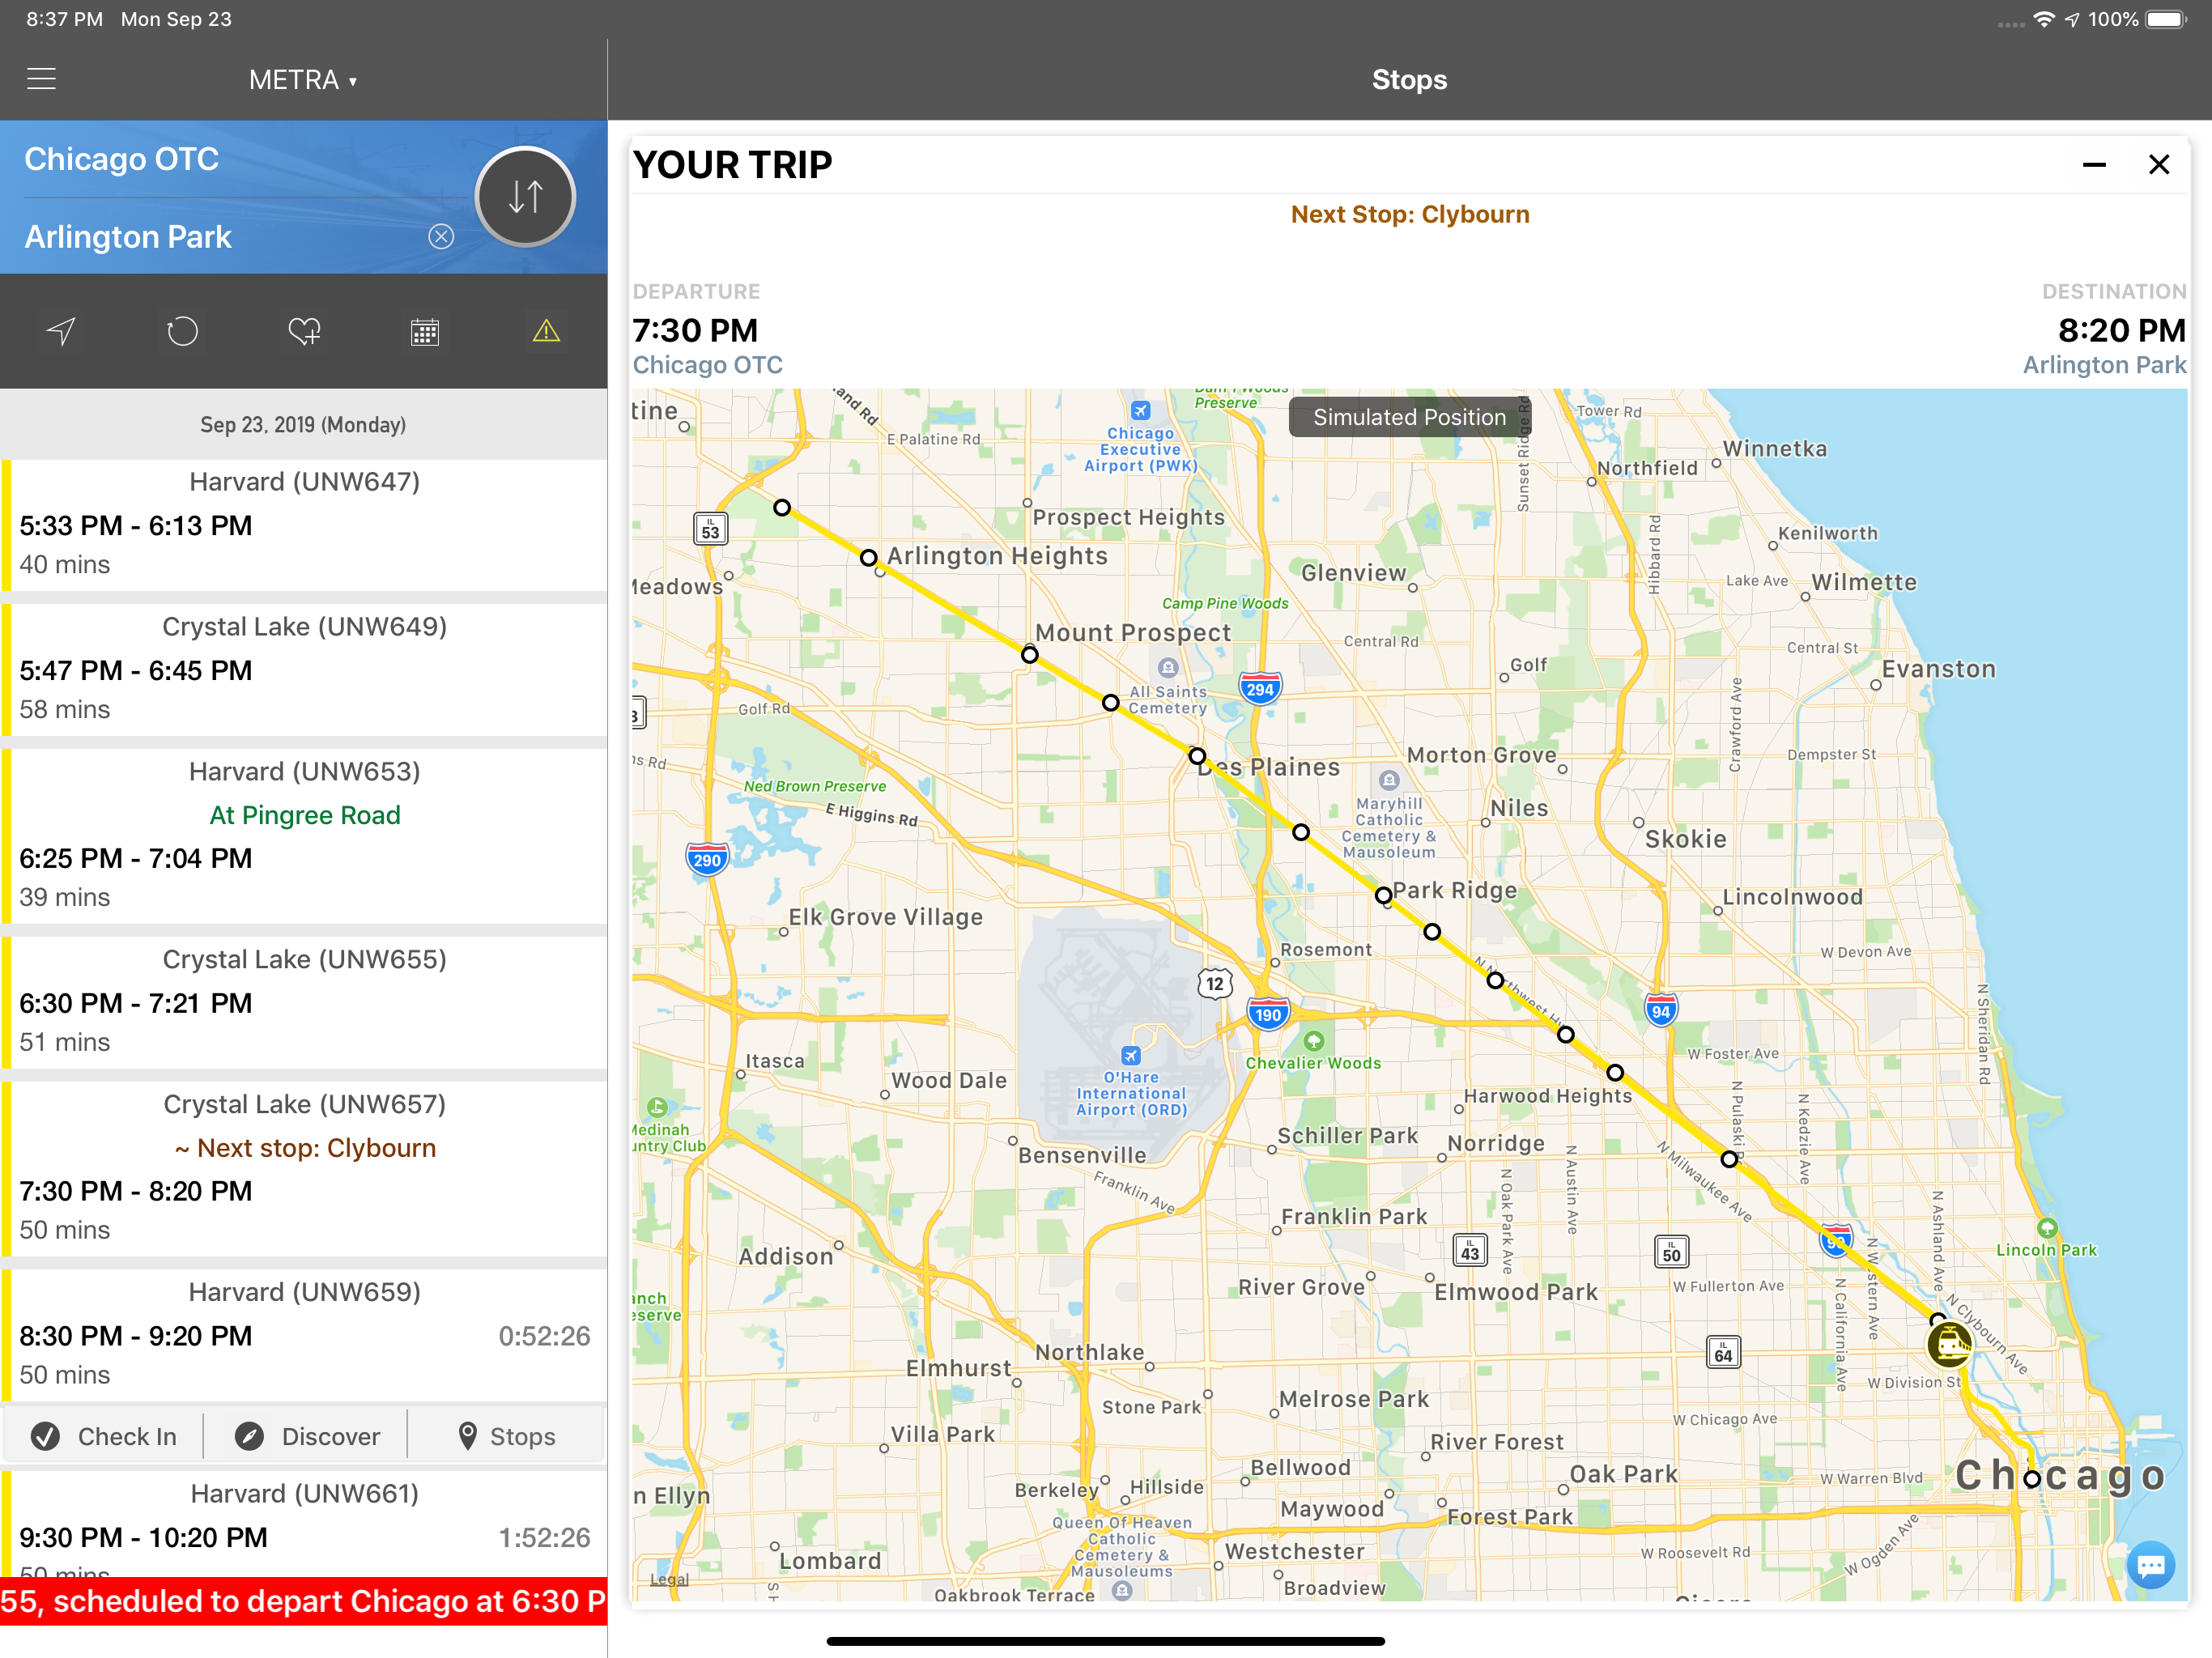Select Chicago OTC origin station field
The height and width of the screenshot is (1658, 2212).
(x=122, y=159)
